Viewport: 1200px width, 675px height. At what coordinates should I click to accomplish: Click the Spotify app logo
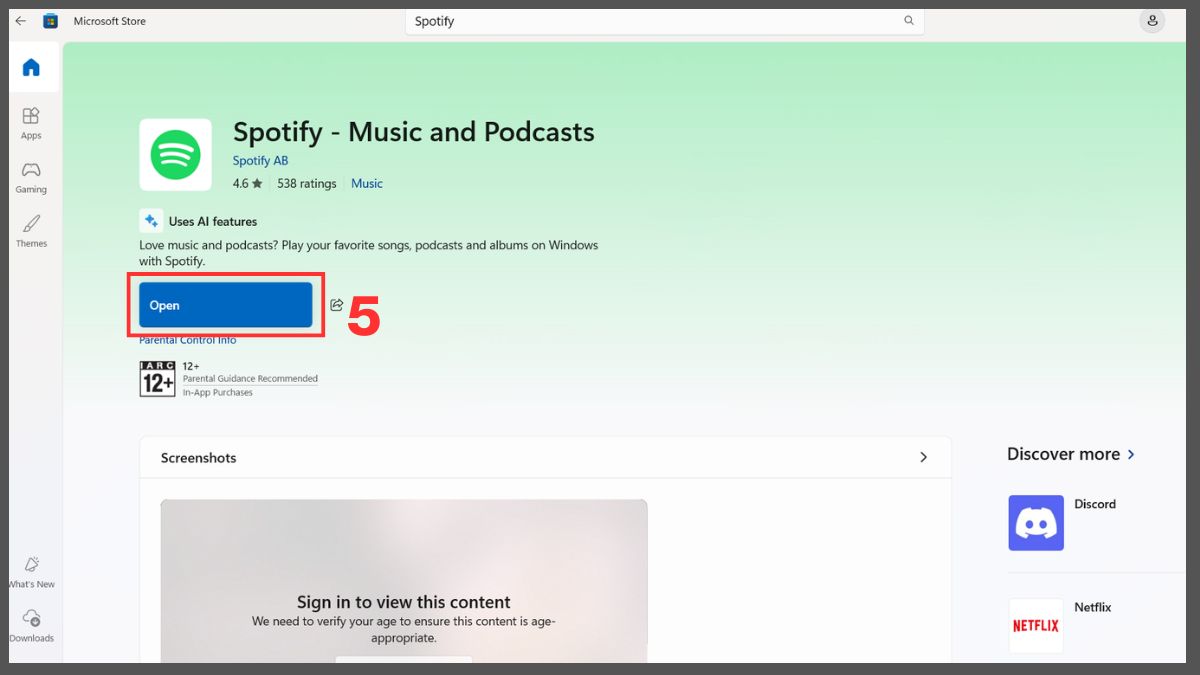(x=175, y=155)
